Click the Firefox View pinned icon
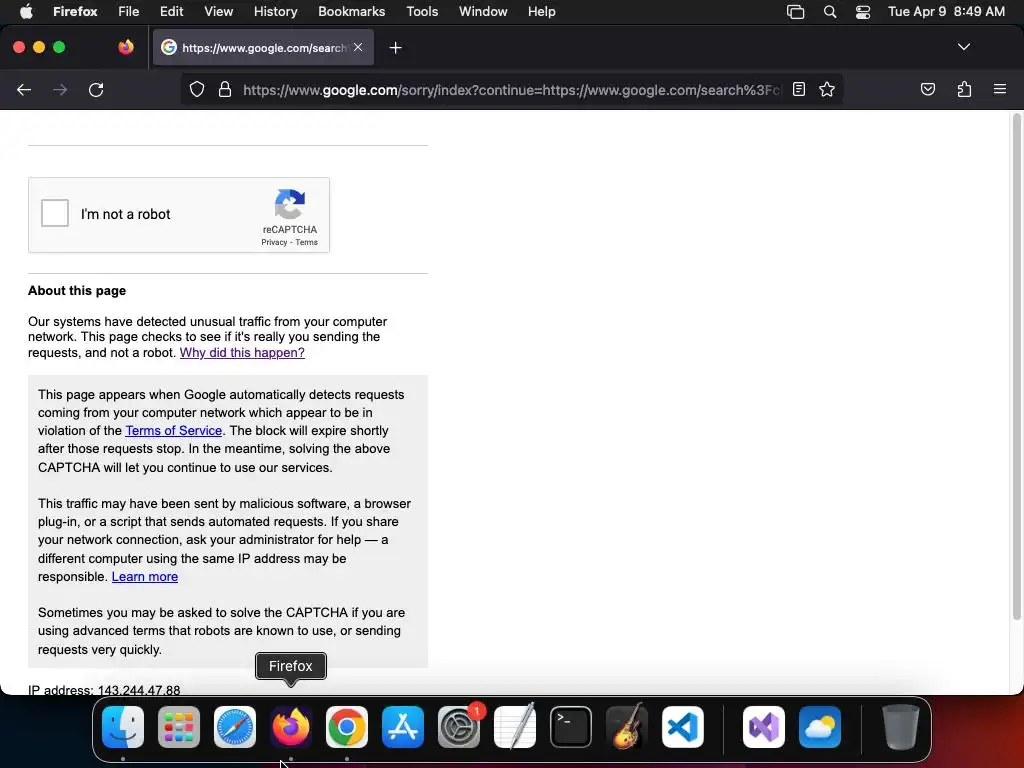 [126, 47]
